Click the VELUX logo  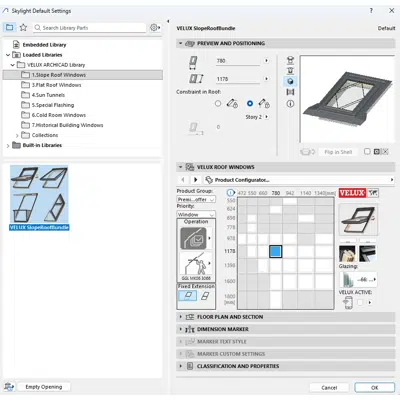point(352,193)
